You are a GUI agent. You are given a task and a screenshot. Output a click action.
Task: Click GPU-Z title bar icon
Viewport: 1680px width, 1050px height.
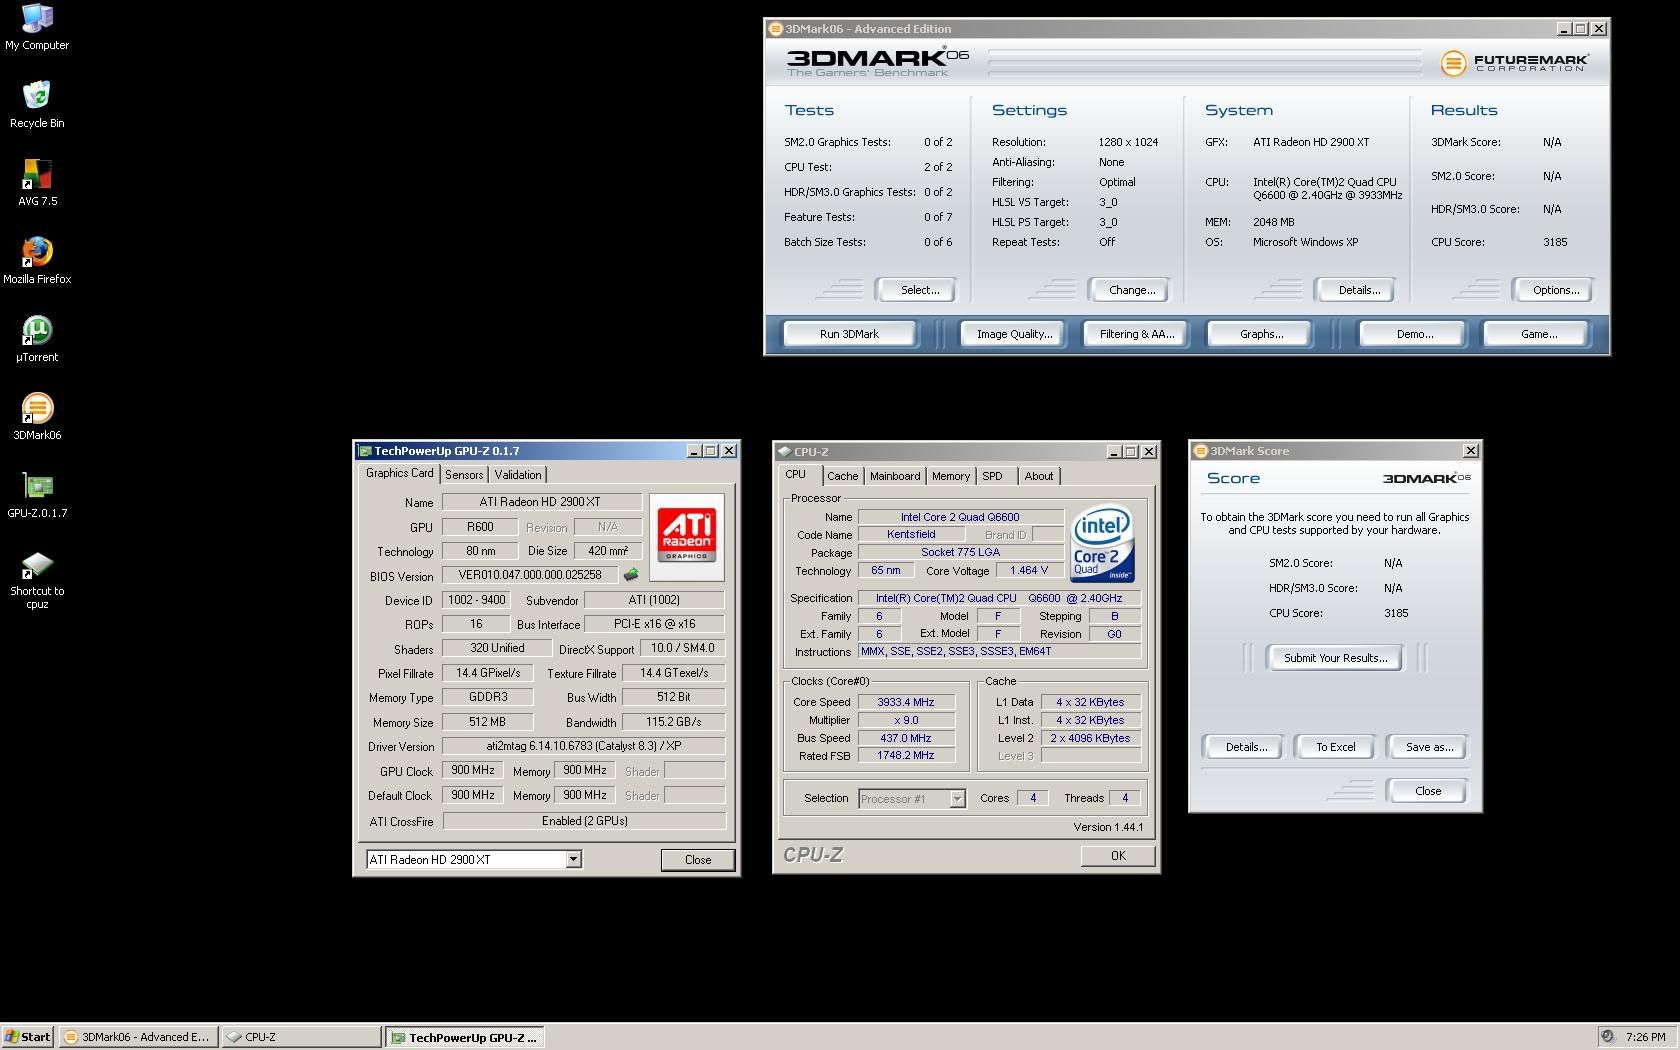[x=365, y=451]
